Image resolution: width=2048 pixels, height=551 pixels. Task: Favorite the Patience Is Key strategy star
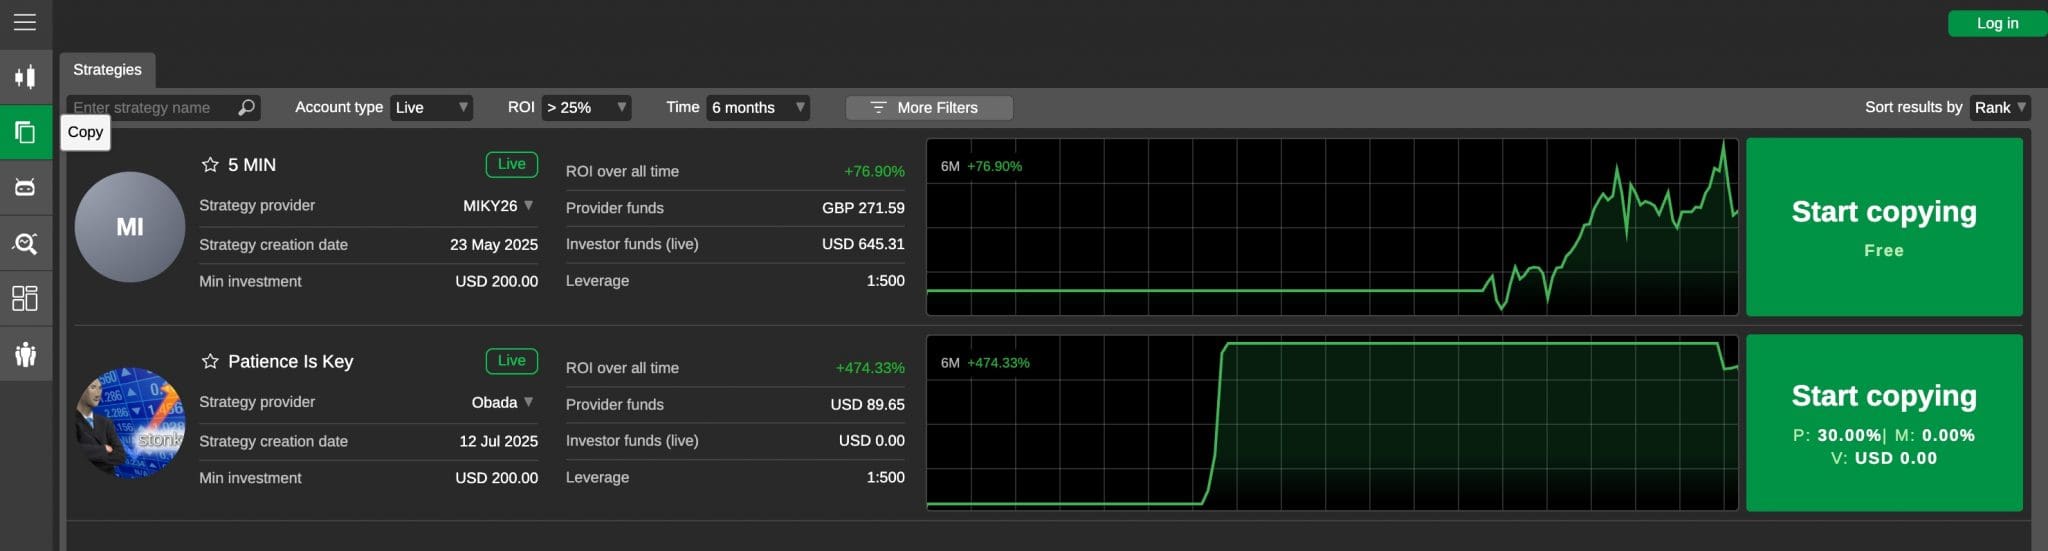click(210, 361)
